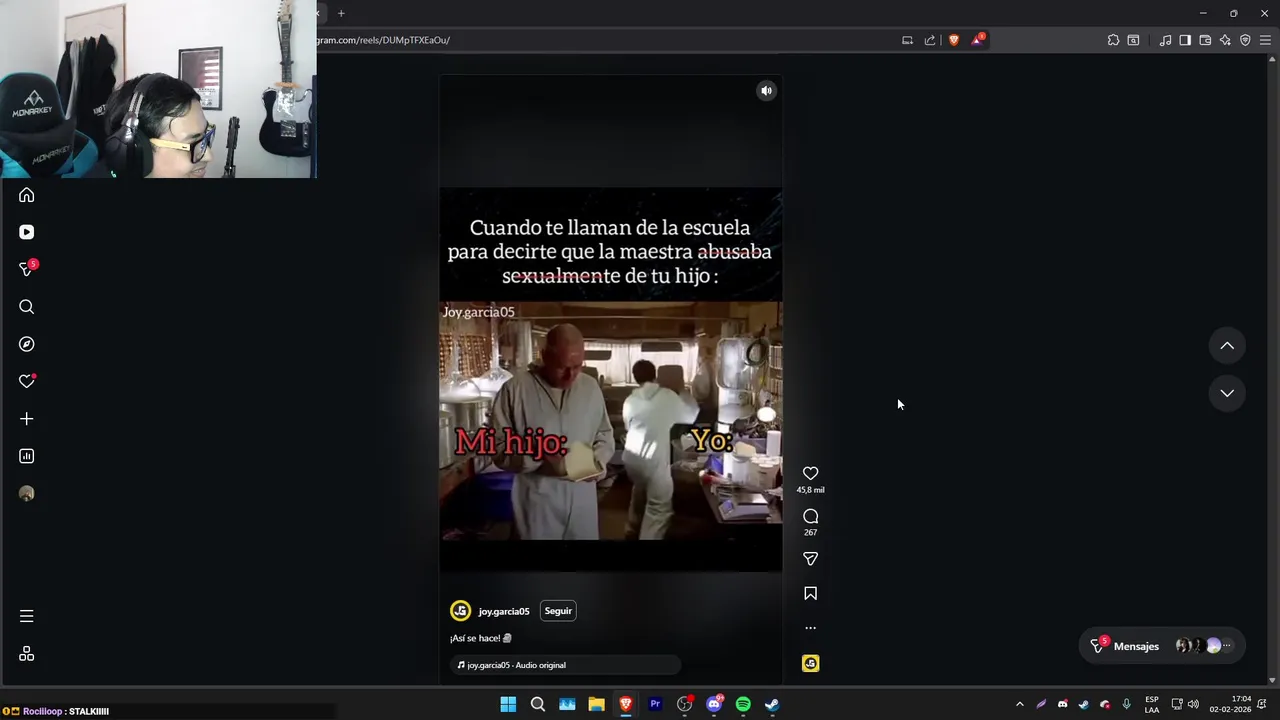Open the Search icon in sidebar

point(27,307)
